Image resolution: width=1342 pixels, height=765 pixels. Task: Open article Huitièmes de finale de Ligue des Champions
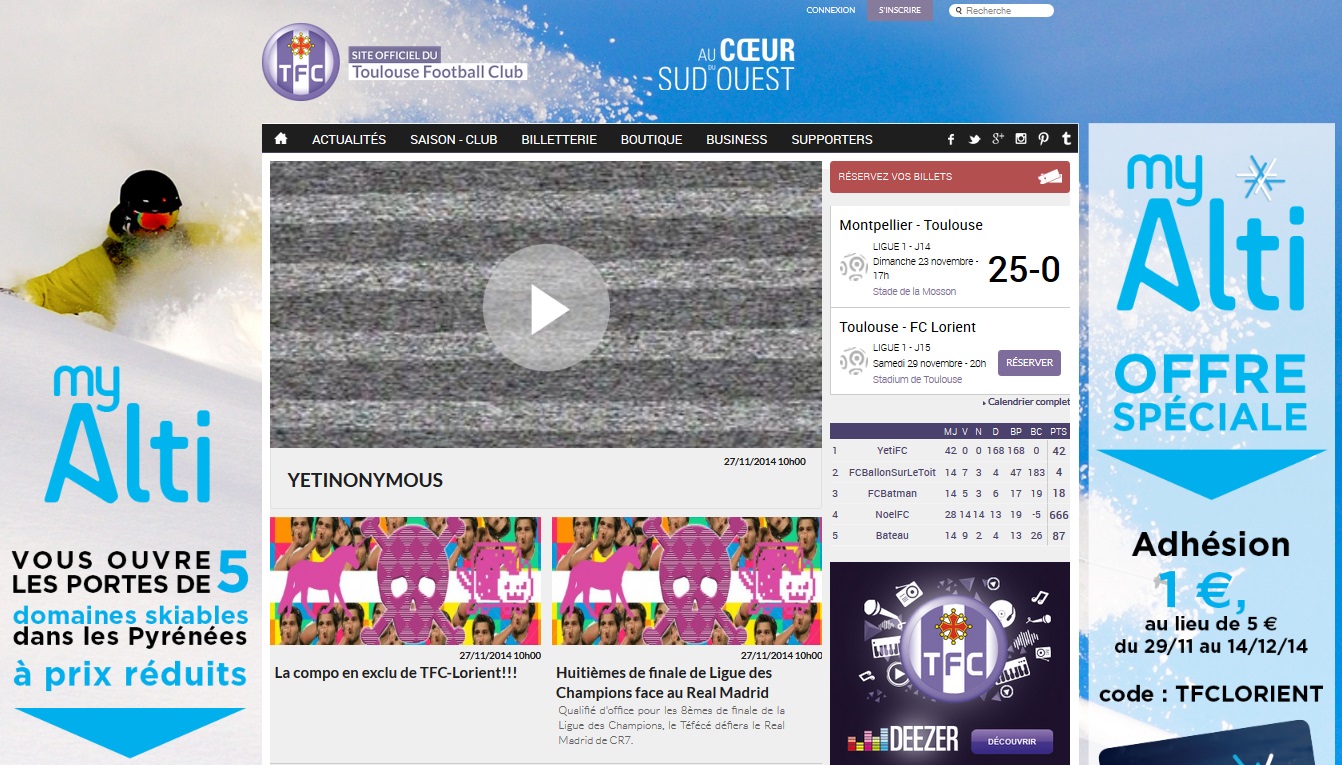pos(664,683)
